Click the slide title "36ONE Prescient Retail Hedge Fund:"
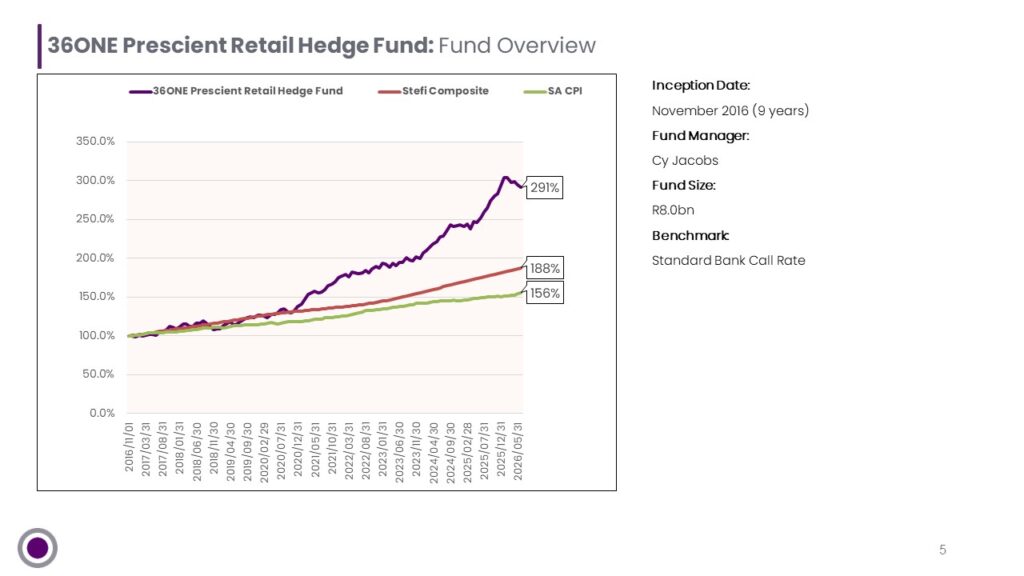1024x576 pixels. [x=240, y=45]
